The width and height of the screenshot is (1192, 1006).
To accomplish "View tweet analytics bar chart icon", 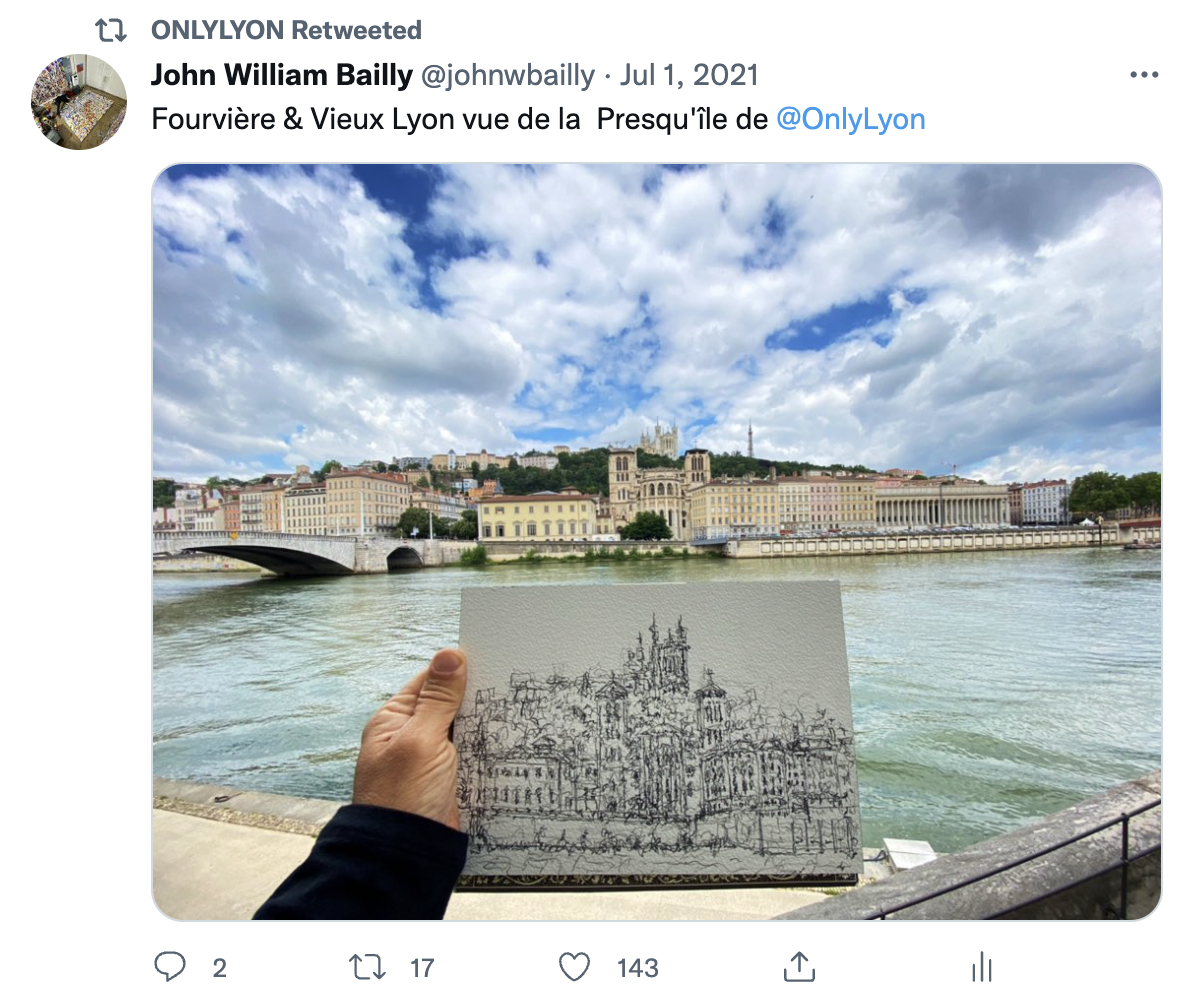I will point(982,967).
